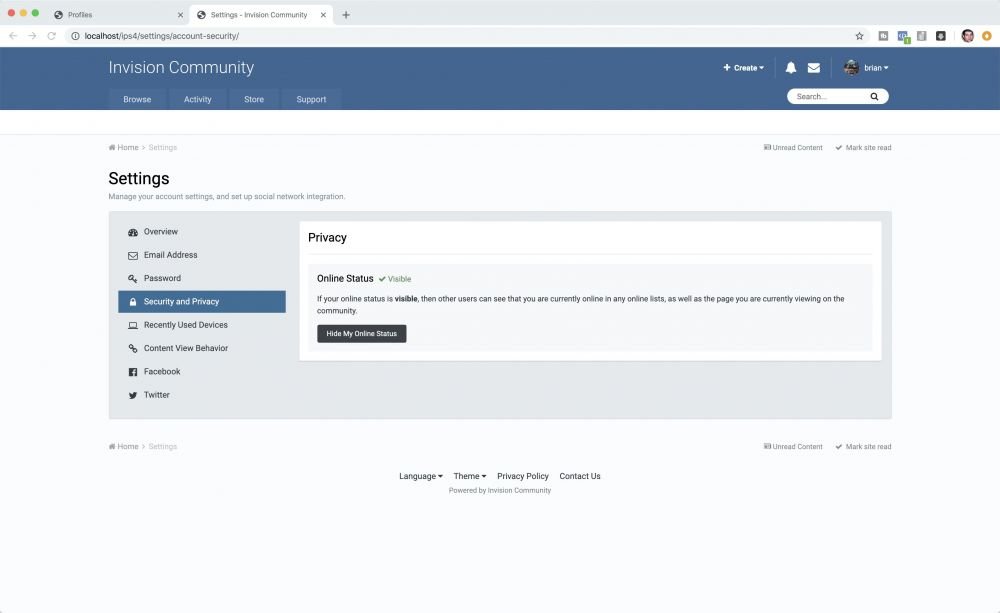1000x613 pixels.
Task: Select Email Address settings
Action: pyautogui.click(x=202, y=255)
